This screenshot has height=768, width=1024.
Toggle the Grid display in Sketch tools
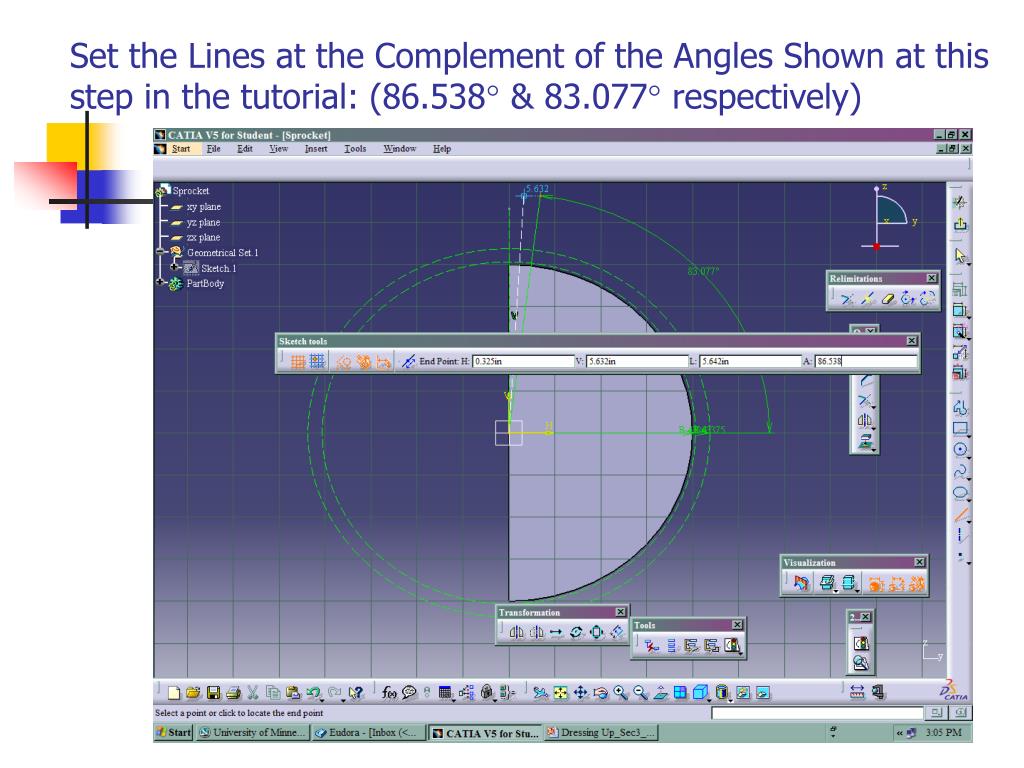tap(298, 361)
